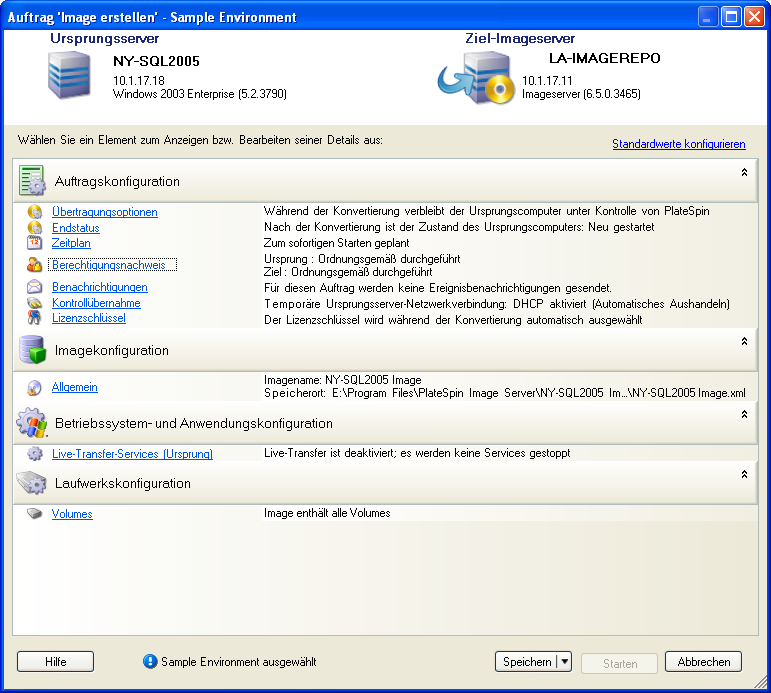This screenshot has height=693, width=771.
Task: Click Standardwerte konfigurieren link
Action: coord(679,144)
